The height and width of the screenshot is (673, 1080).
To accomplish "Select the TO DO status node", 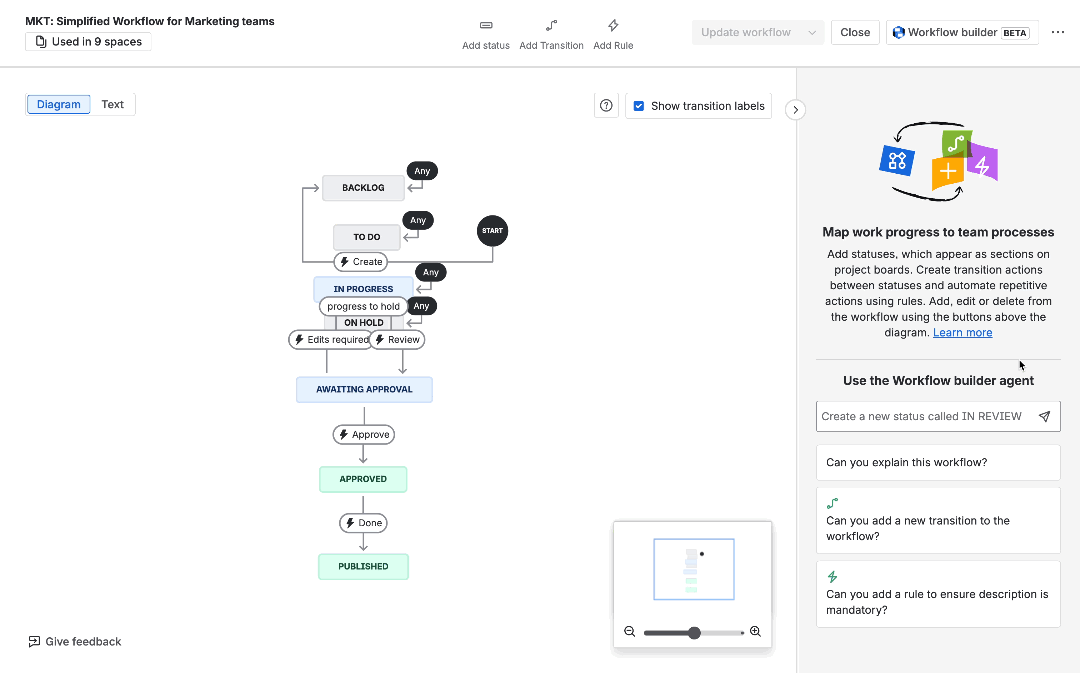I will [366, 237].
